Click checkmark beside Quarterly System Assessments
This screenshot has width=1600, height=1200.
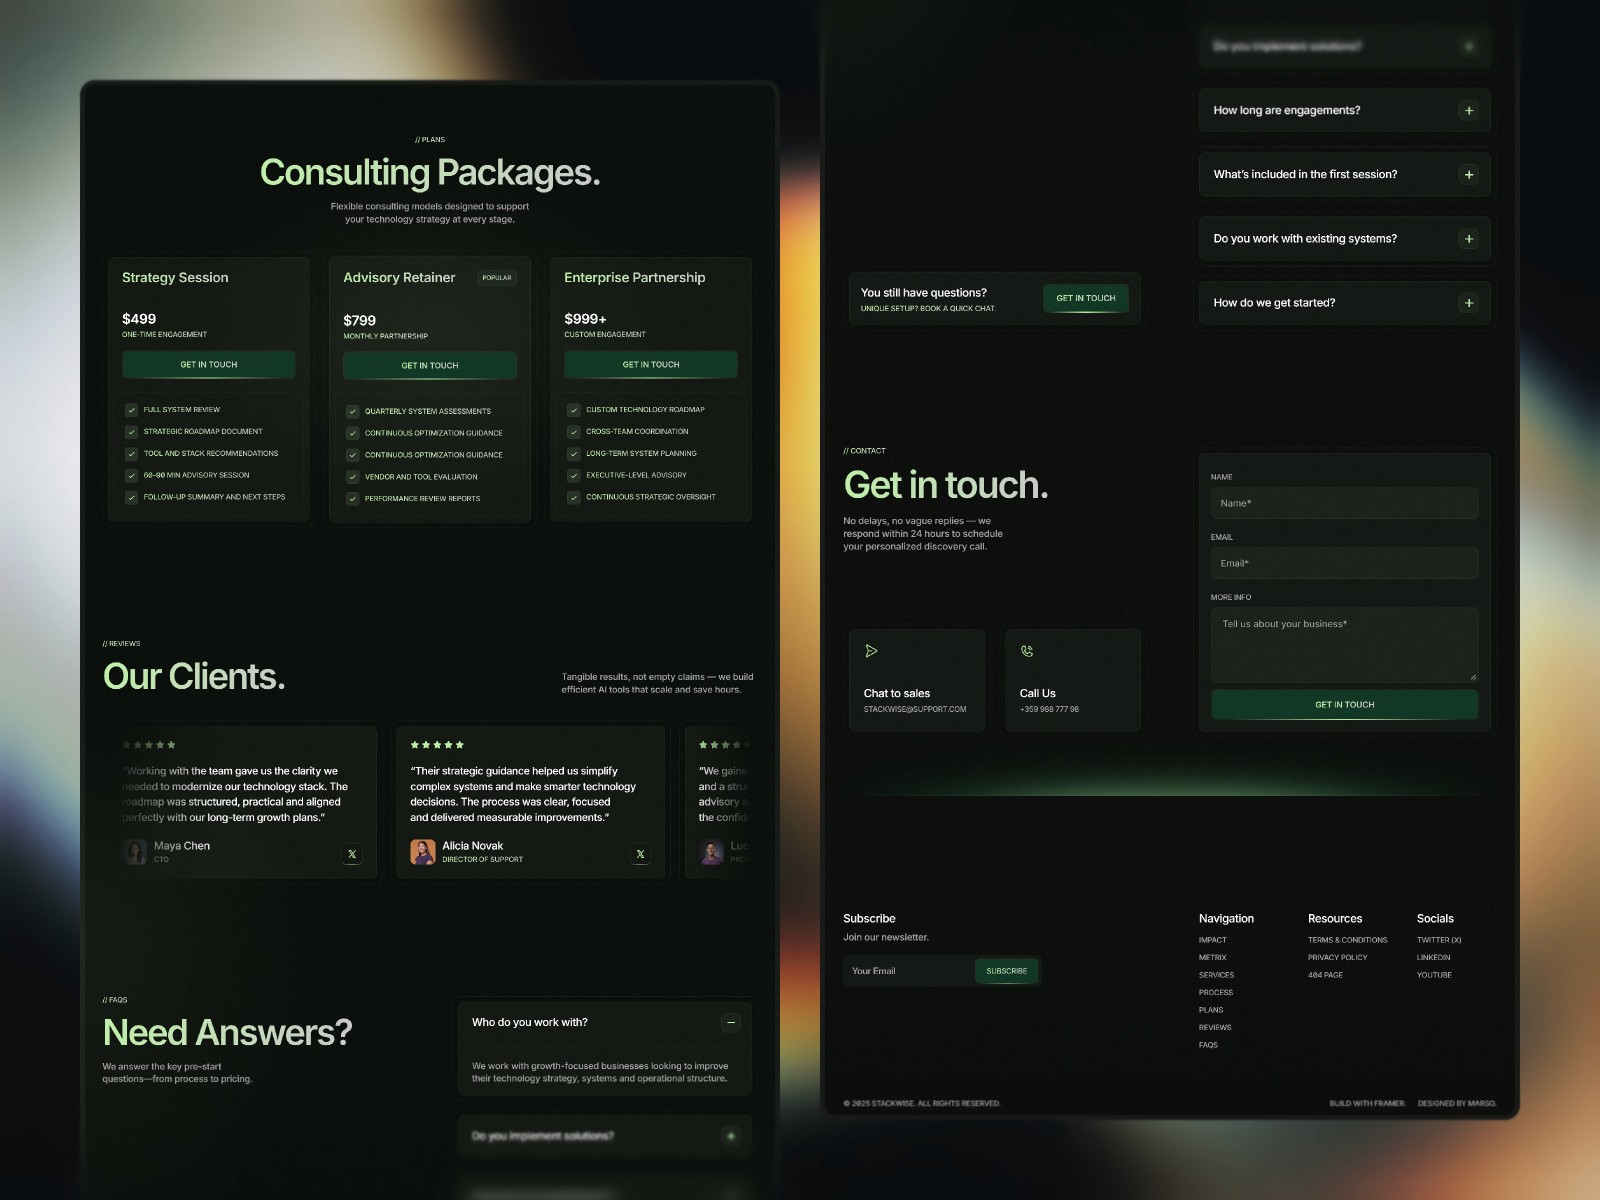(353, 412)
